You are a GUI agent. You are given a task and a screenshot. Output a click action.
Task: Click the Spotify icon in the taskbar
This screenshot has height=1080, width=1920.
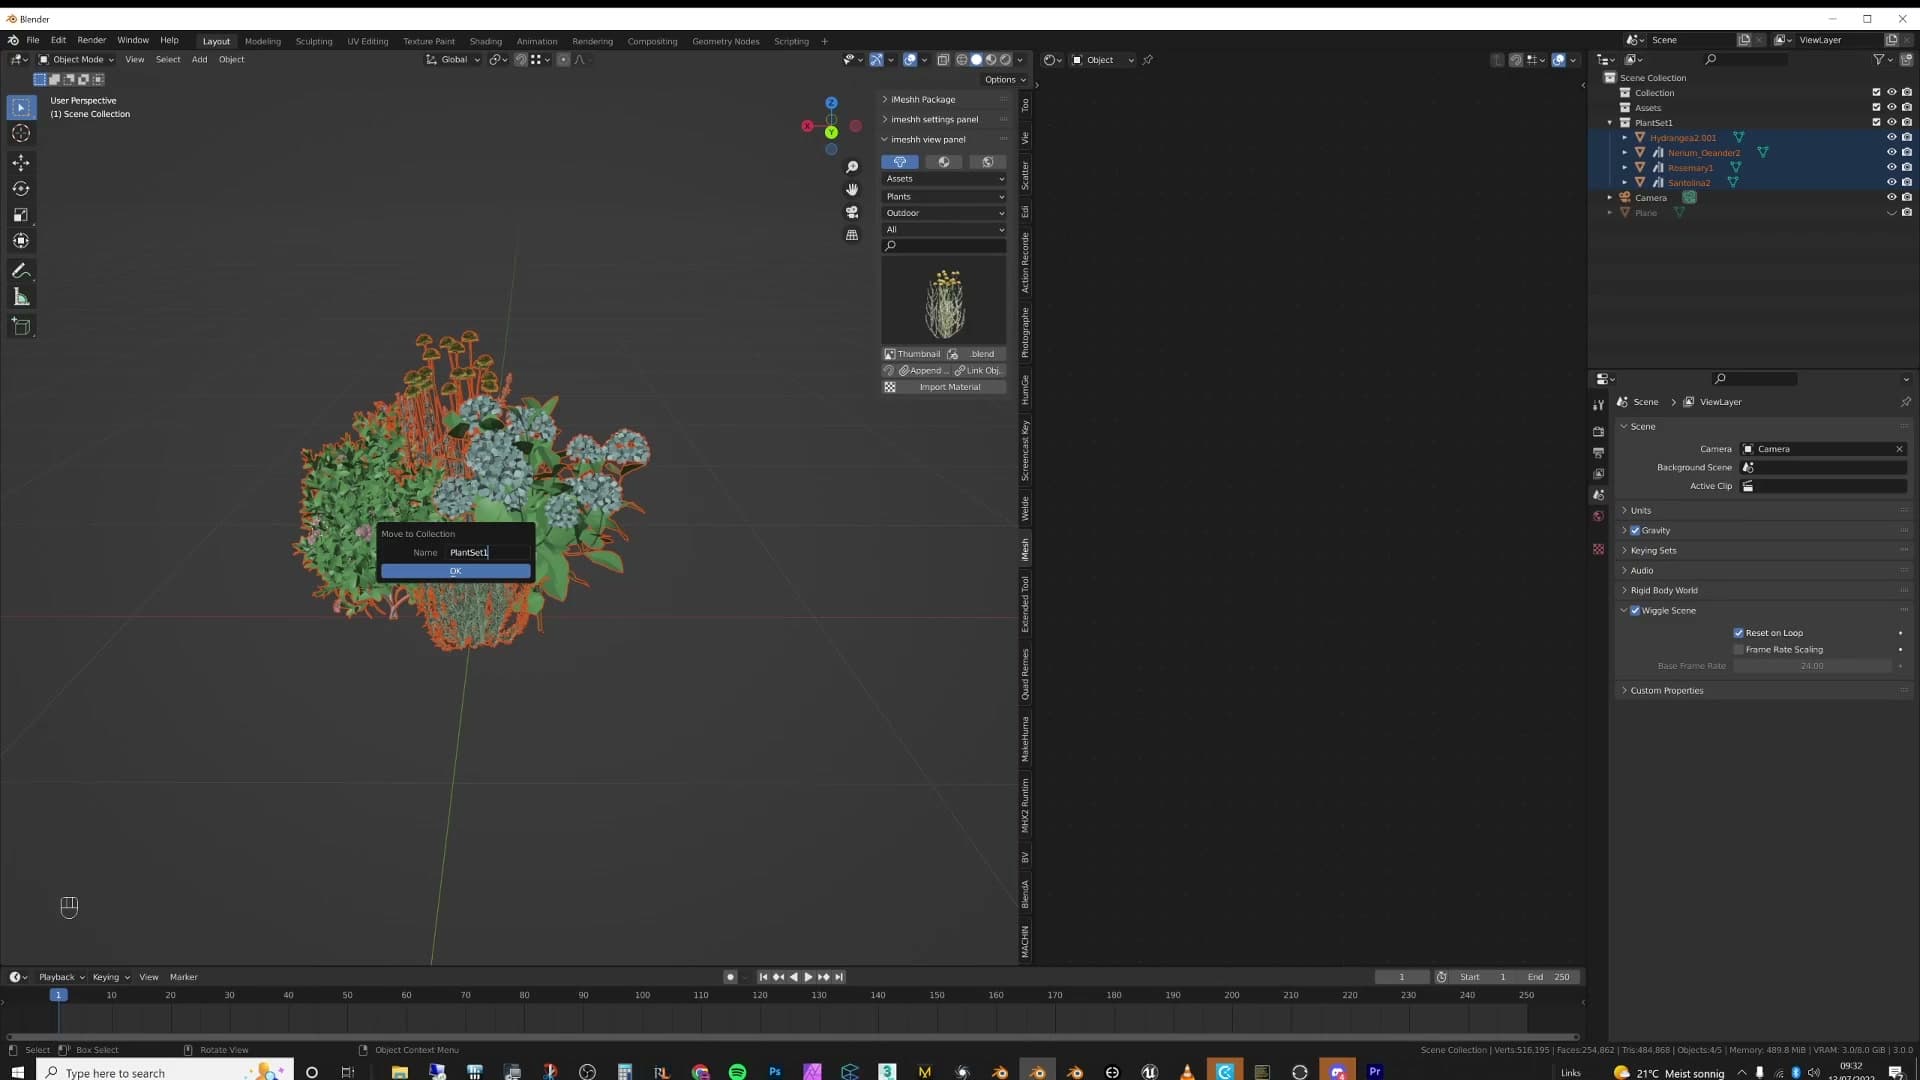click(x=737, y=1072)
